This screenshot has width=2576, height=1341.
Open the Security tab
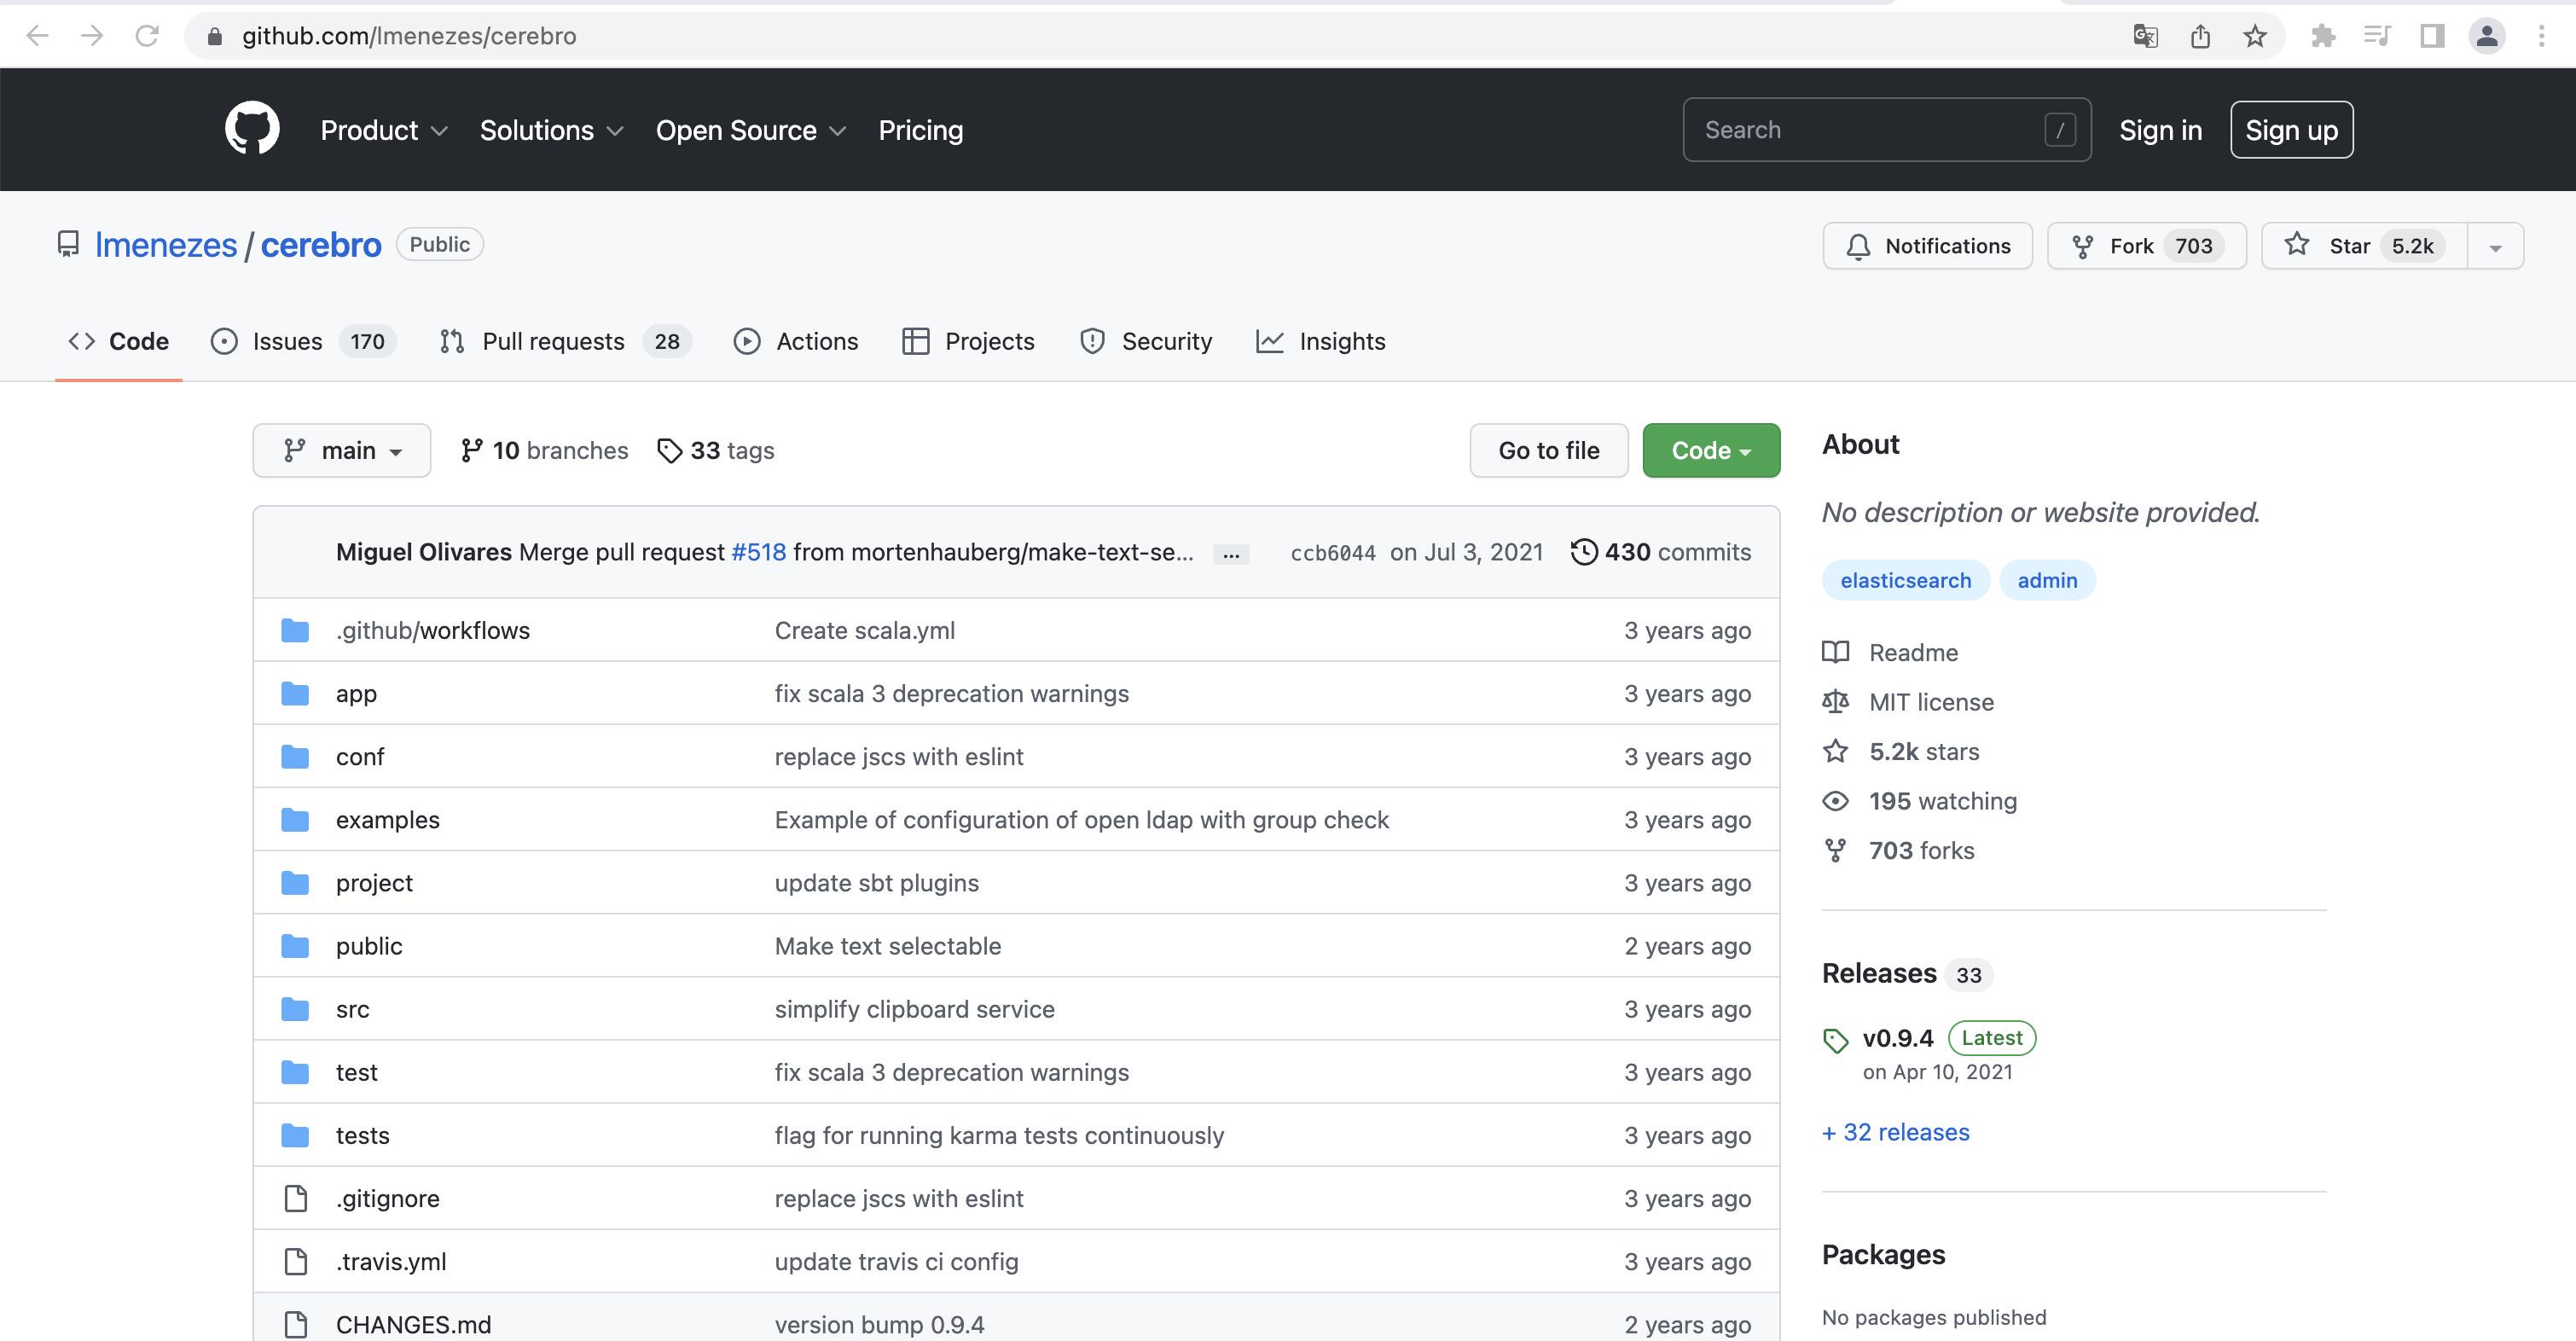(x=1146, y=341)
